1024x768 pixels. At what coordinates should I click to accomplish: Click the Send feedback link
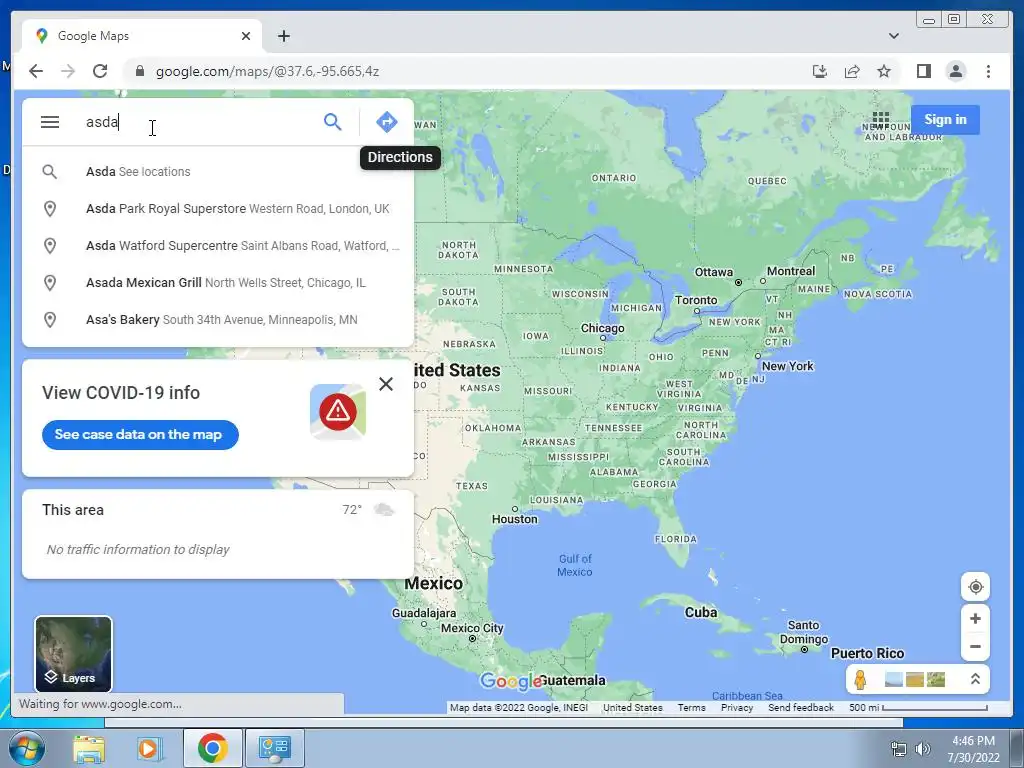pos(801,708)
